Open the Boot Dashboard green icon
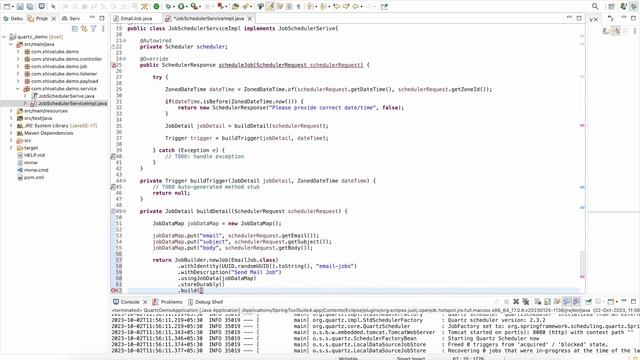 [x=156, y=7]
